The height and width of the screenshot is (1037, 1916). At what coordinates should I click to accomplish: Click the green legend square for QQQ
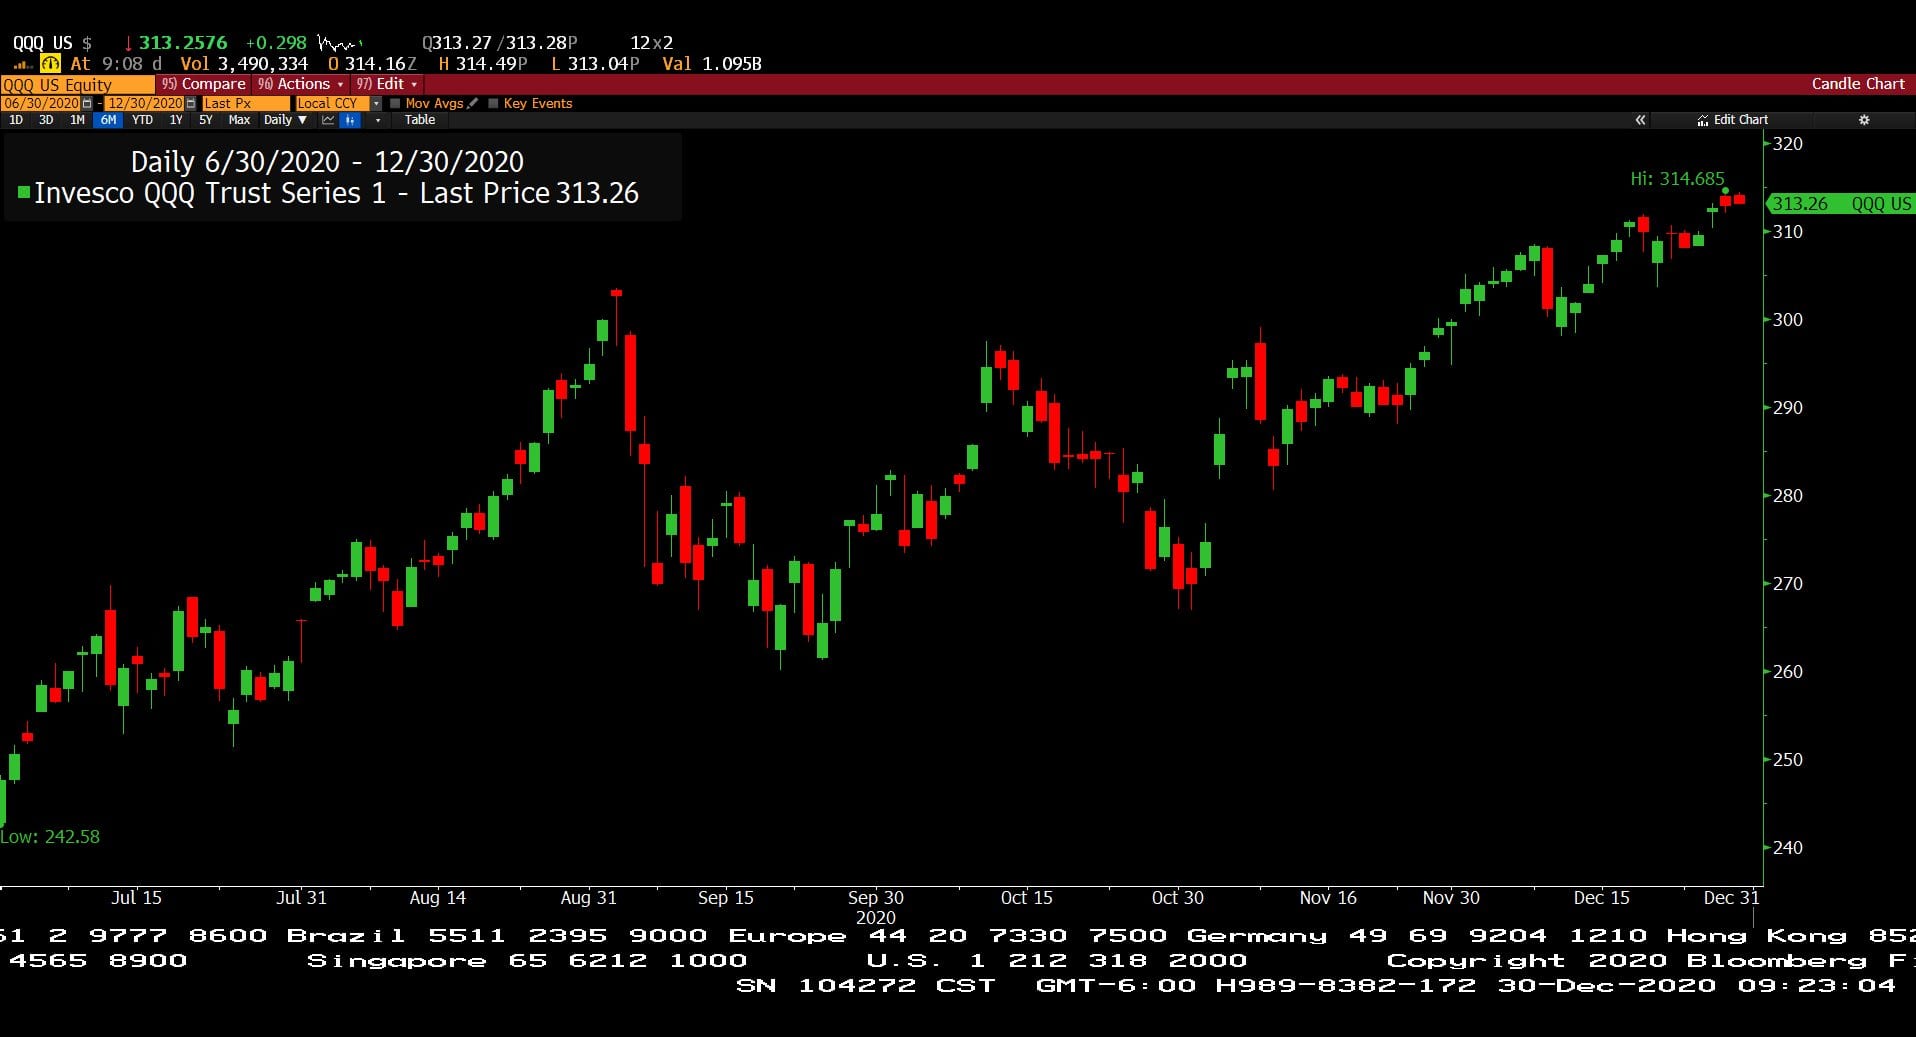[24, 192]
